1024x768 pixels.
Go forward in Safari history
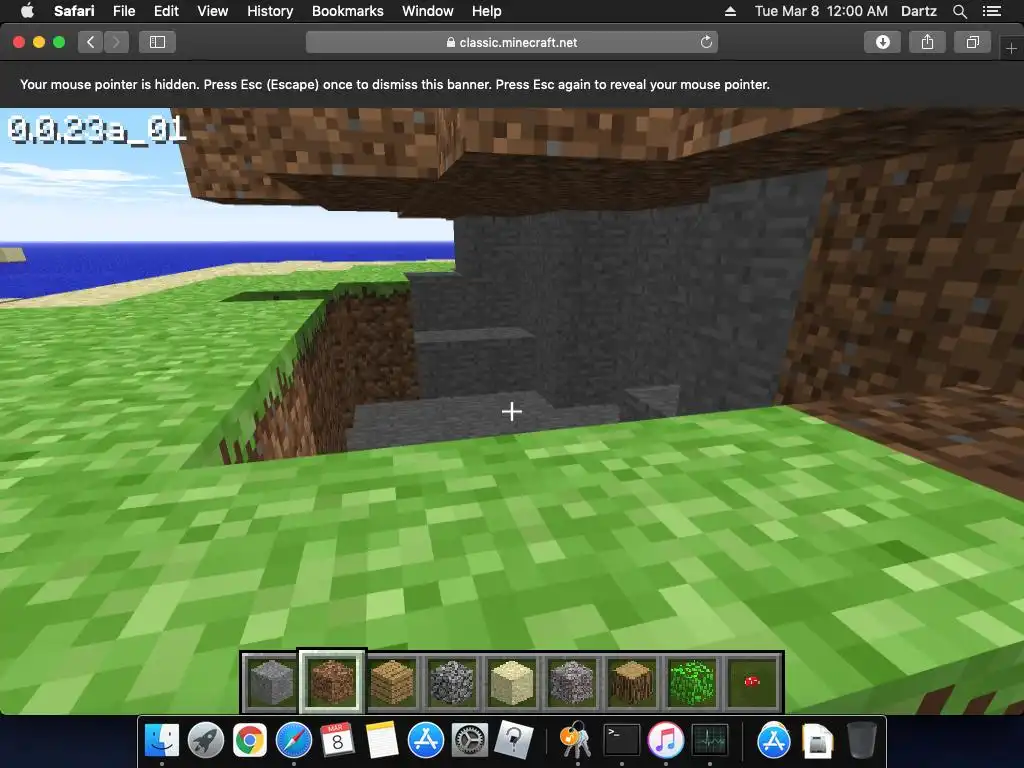click(x=116, y=42)
